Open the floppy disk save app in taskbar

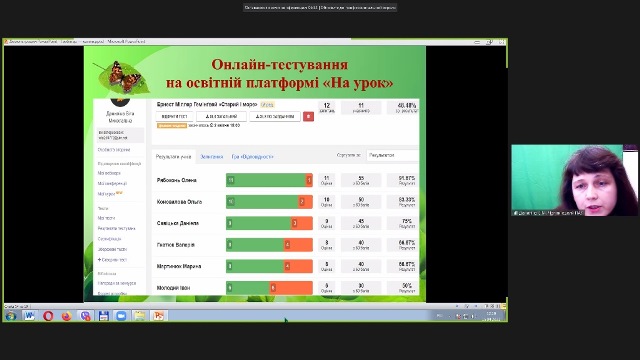(103, 316)
